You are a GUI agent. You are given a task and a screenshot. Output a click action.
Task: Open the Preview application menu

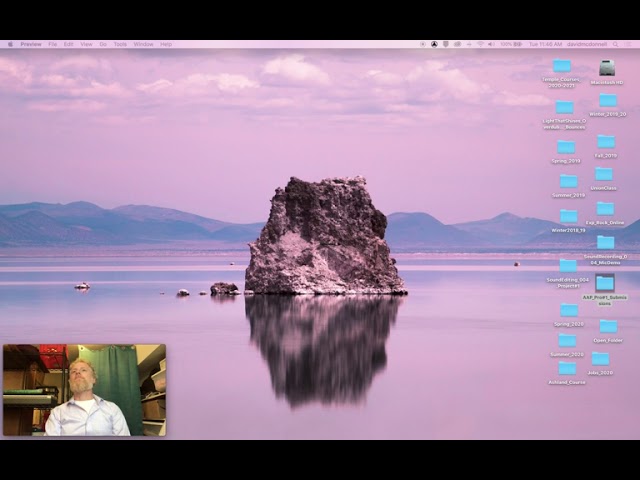point(31,44)
